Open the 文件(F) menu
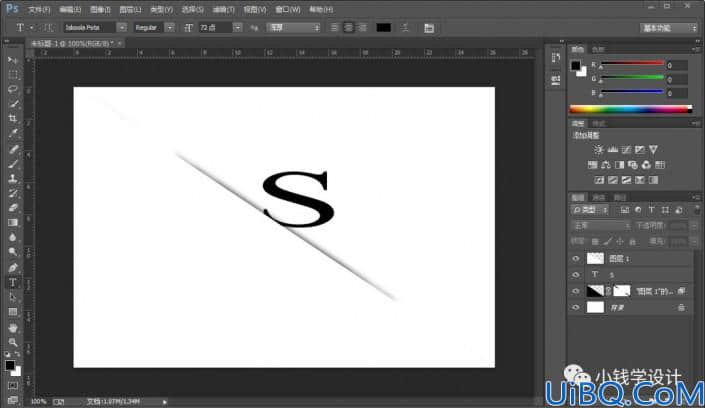705x408 pixels. (x=39, y=9)
